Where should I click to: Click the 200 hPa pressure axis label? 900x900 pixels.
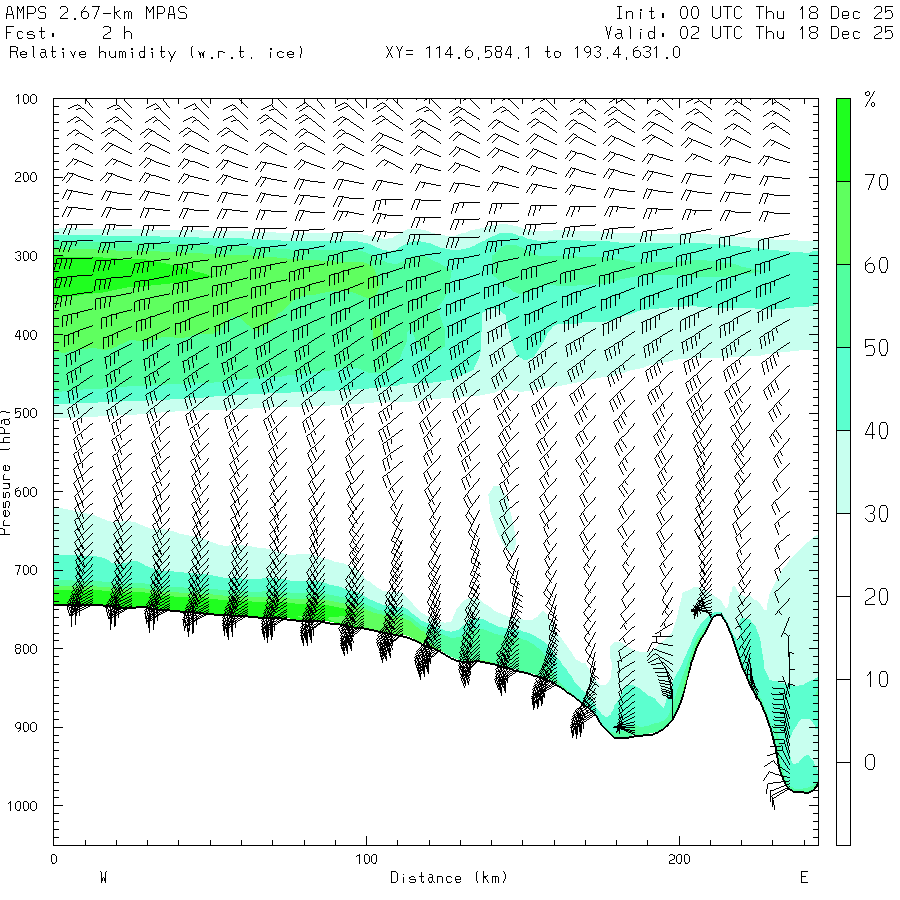coord(26,177)
